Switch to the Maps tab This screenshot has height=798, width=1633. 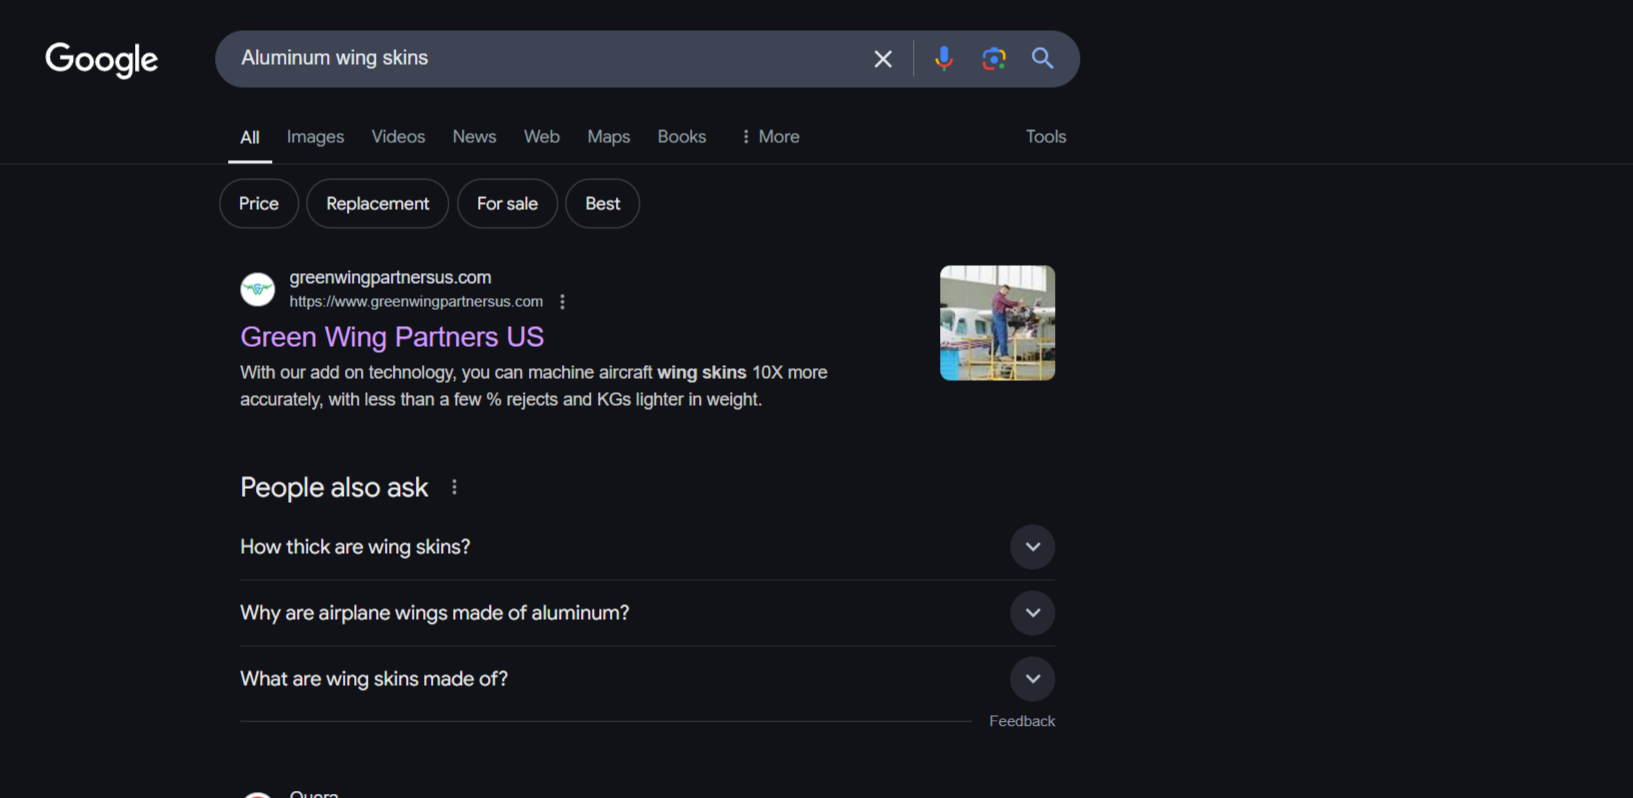(x=608, y=137)
